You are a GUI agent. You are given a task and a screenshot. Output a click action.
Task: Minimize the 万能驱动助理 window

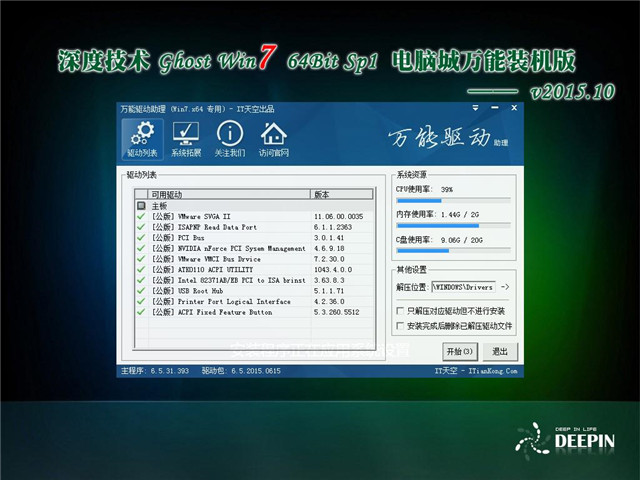pos(495,108)
